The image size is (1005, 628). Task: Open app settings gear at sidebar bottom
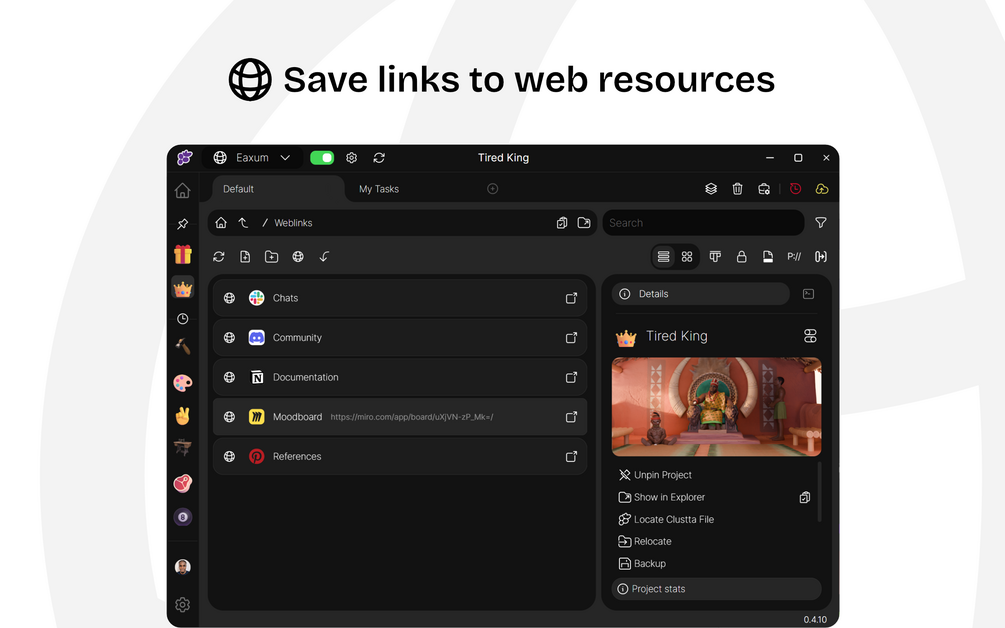tap(183, 604)
